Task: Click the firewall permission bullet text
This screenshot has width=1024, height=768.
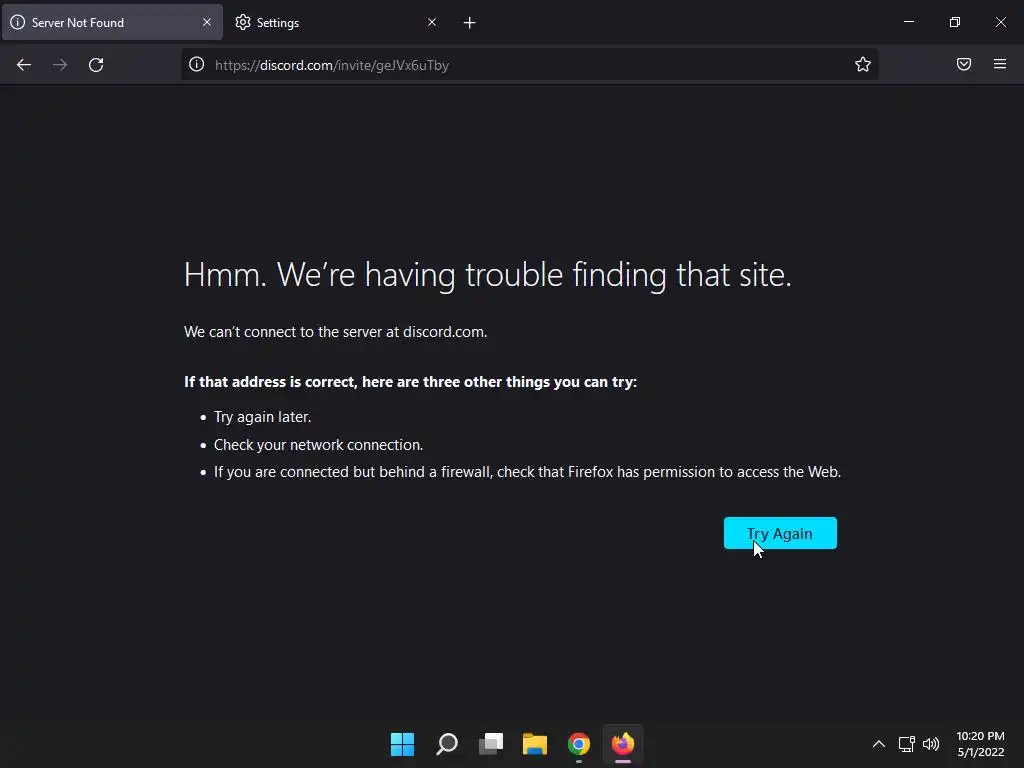Action: [x=528, y=472]
